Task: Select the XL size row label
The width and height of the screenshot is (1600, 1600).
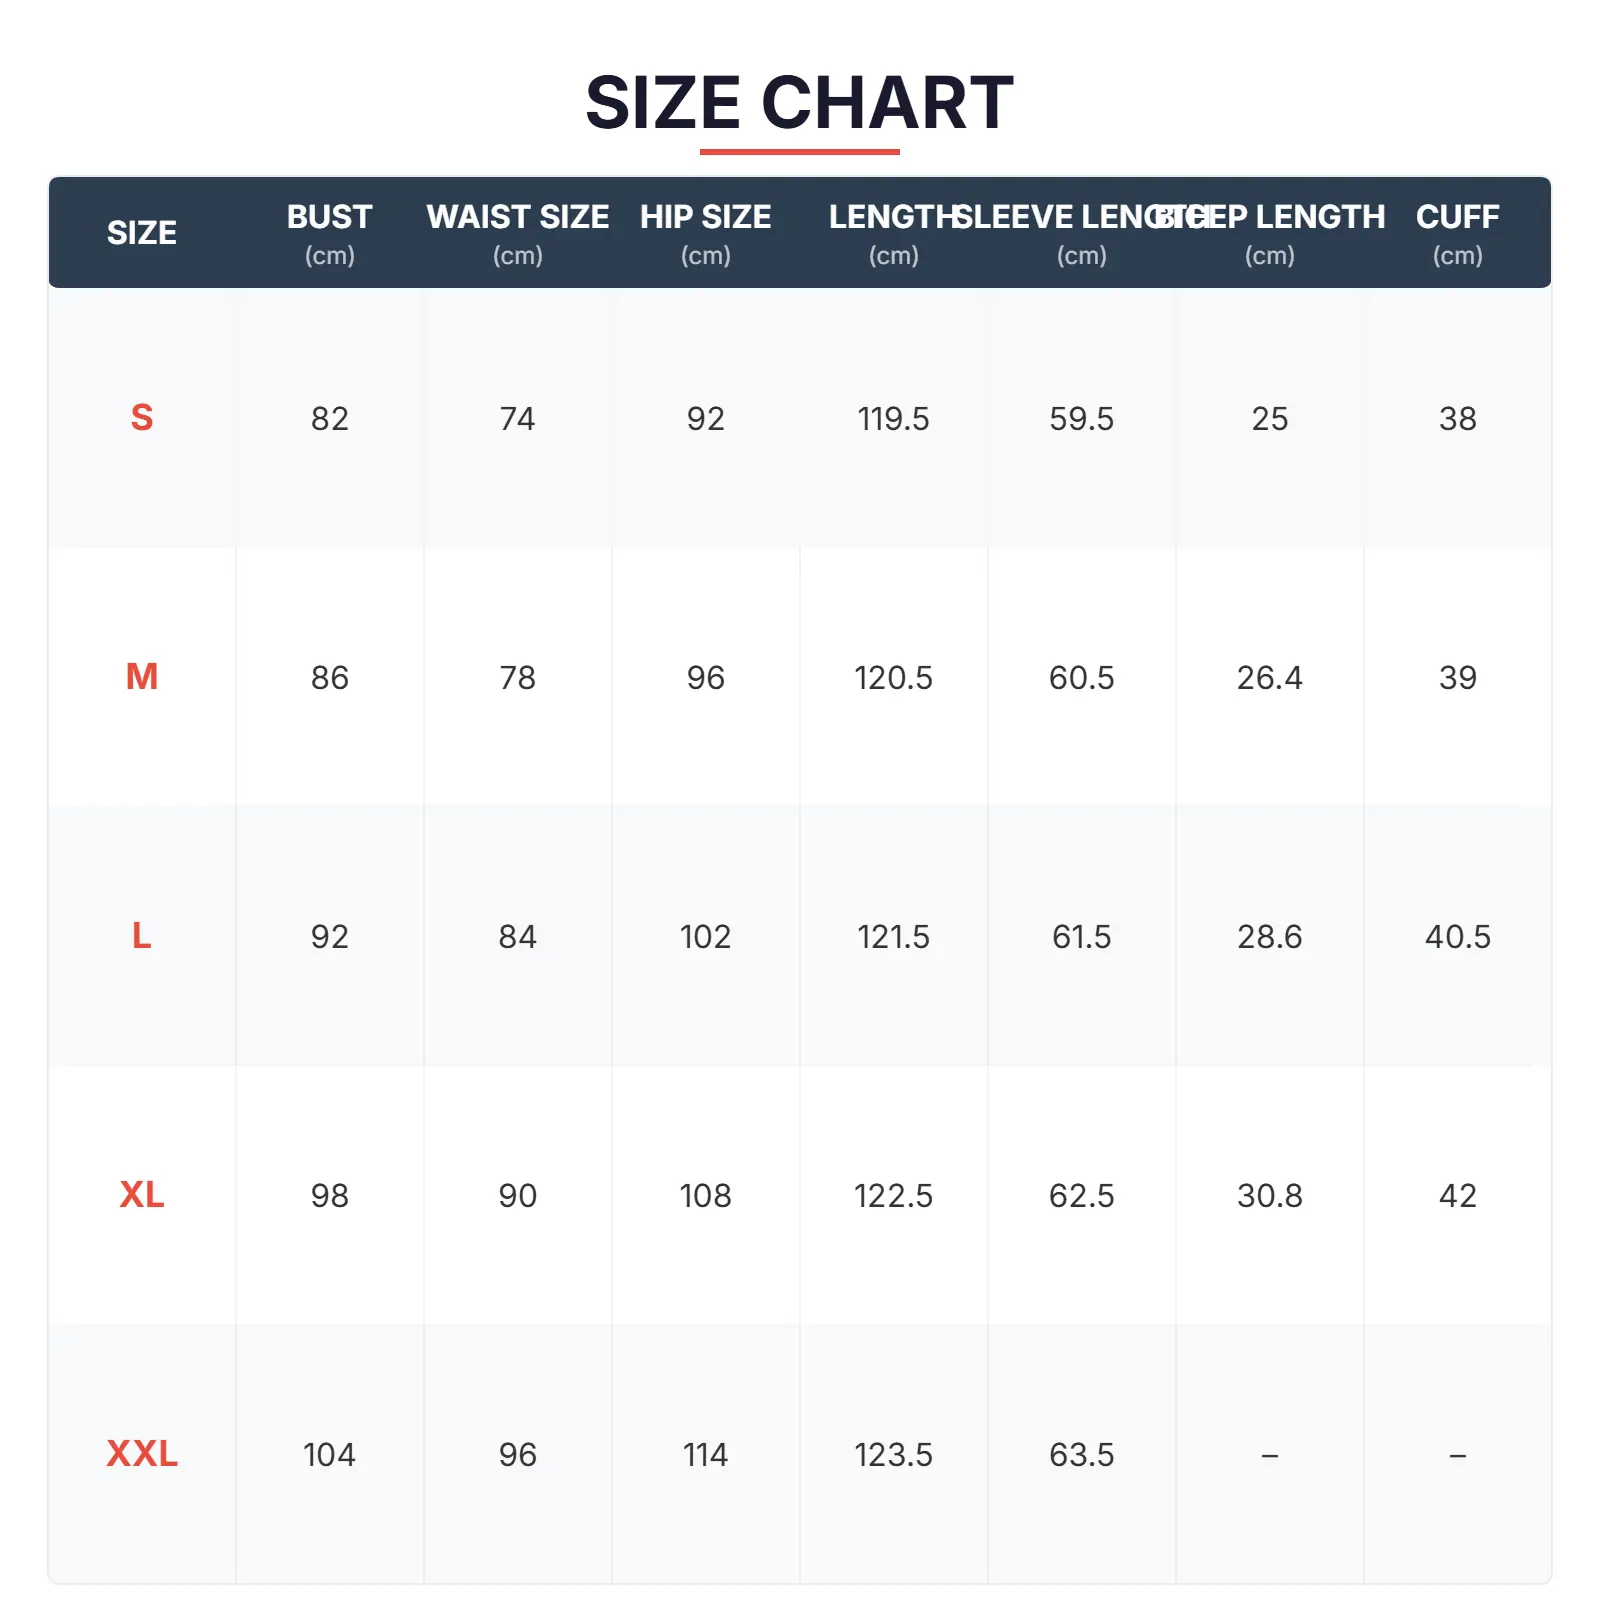Action: click(x=142, y=1195)
